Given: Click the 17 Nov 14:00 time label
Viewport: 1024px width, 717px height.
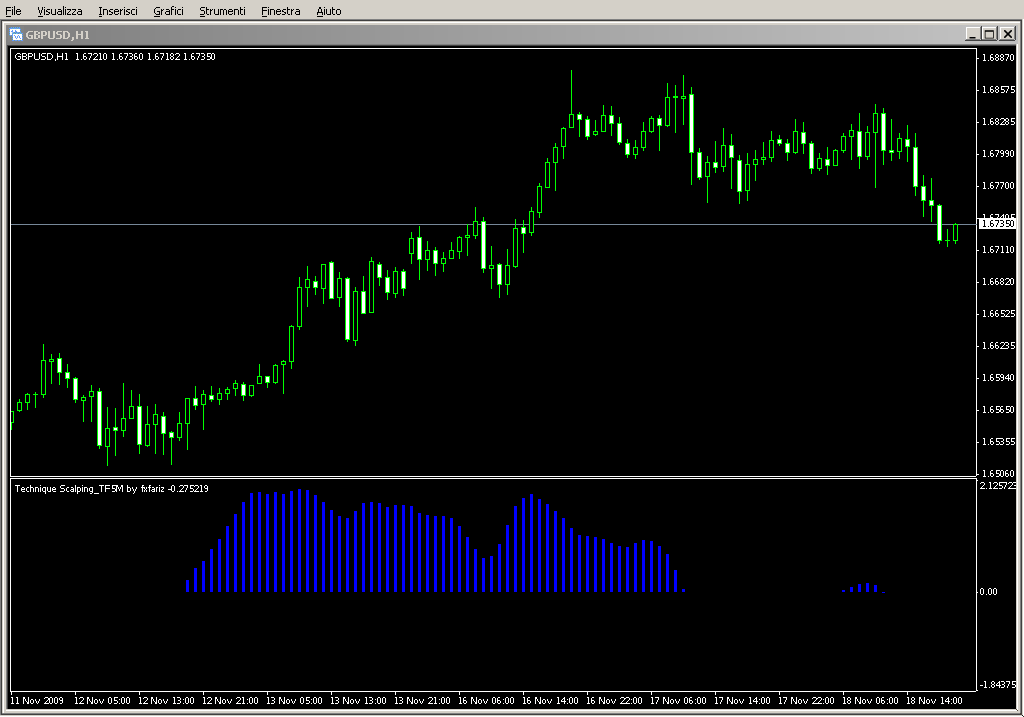Looking at the screenshot, I should point(742,701).
